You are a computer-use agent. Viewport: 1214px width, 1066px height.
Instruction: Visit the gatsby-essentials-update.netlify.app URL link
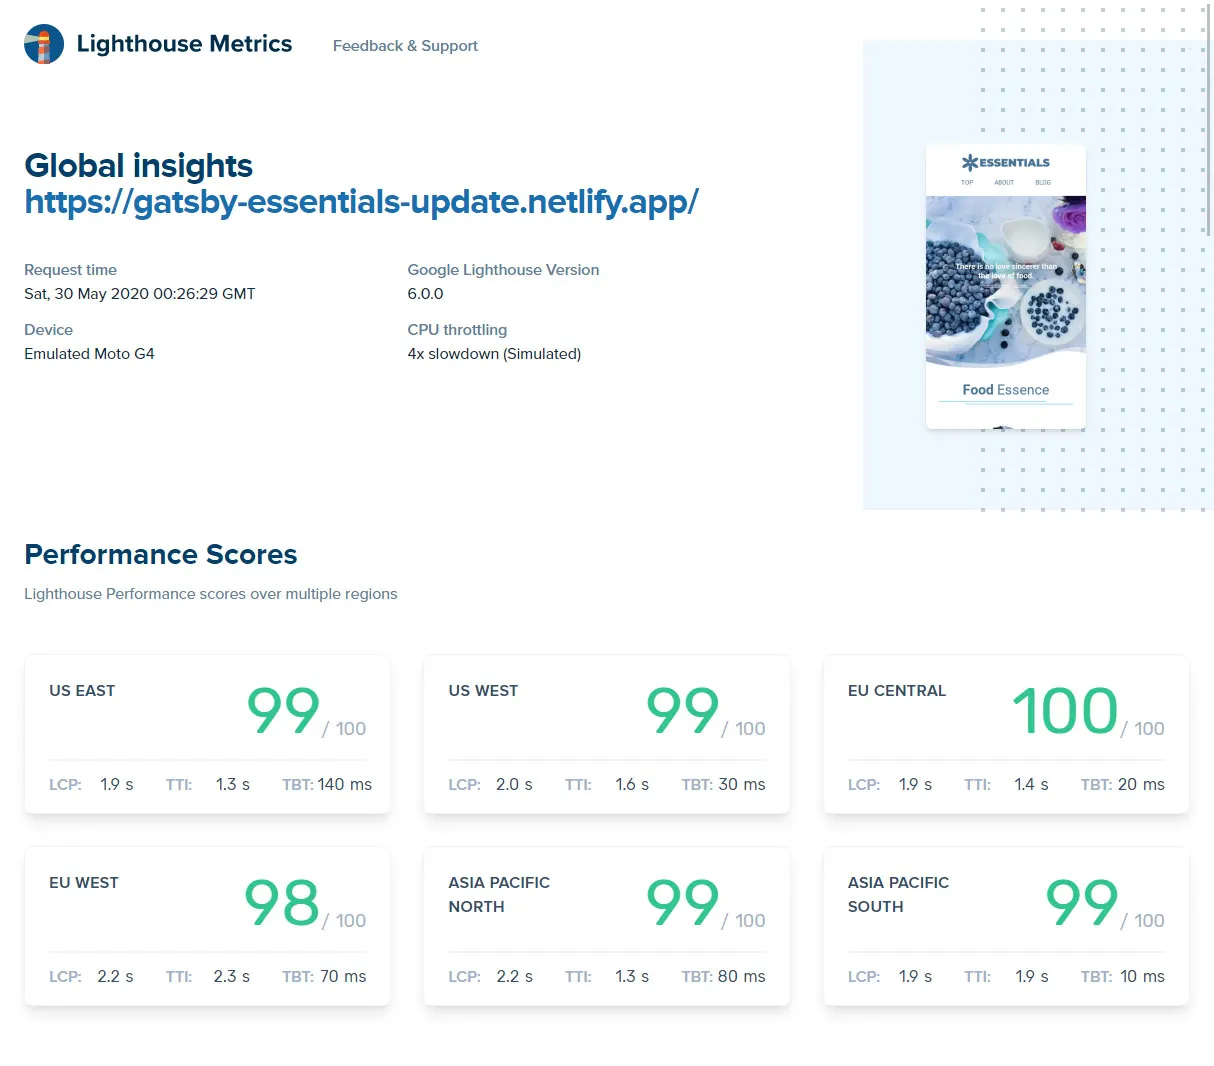point(361,202)
